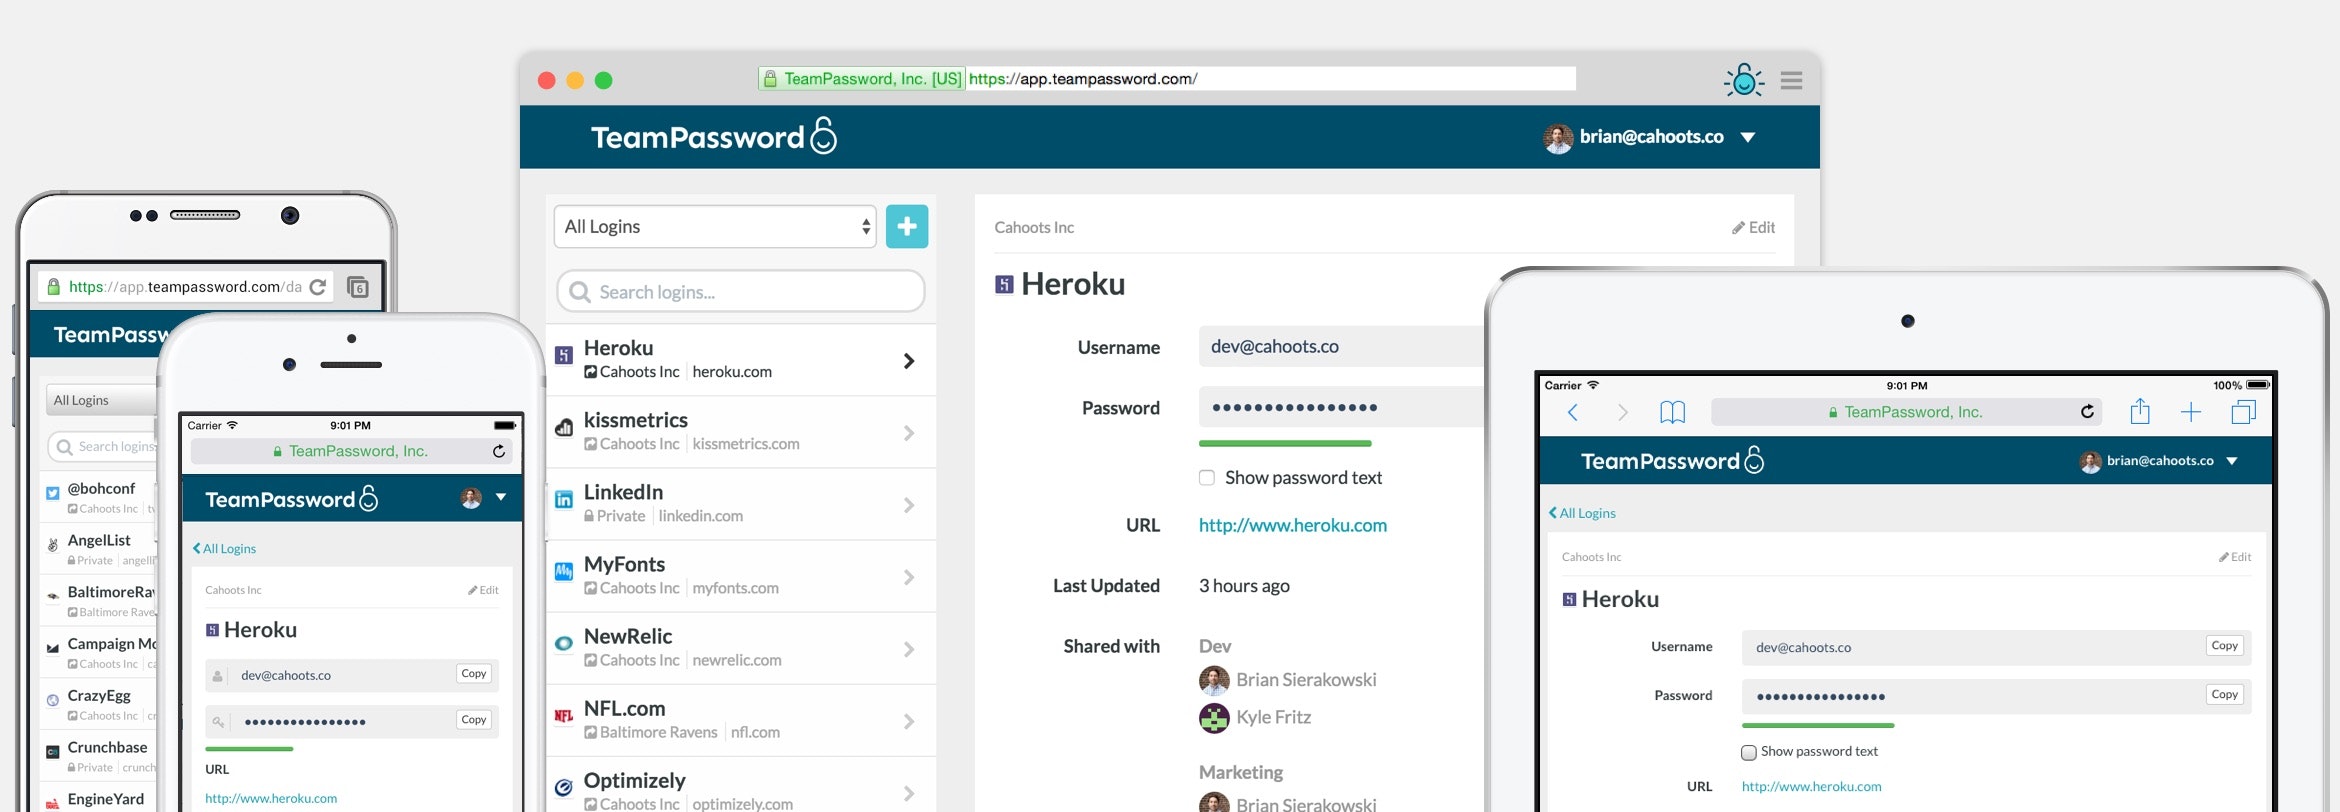Select CrazyEgg on the Android phone list
This screenshot has height=812, width=2340.
pos(99,695)
